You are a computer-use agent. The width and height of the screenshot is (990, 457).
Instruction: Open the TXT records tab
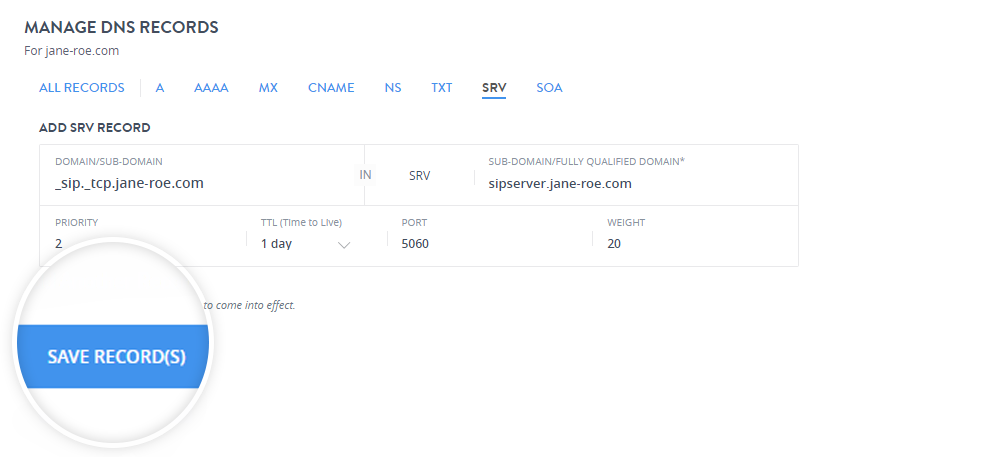click(x=441, y=88)
